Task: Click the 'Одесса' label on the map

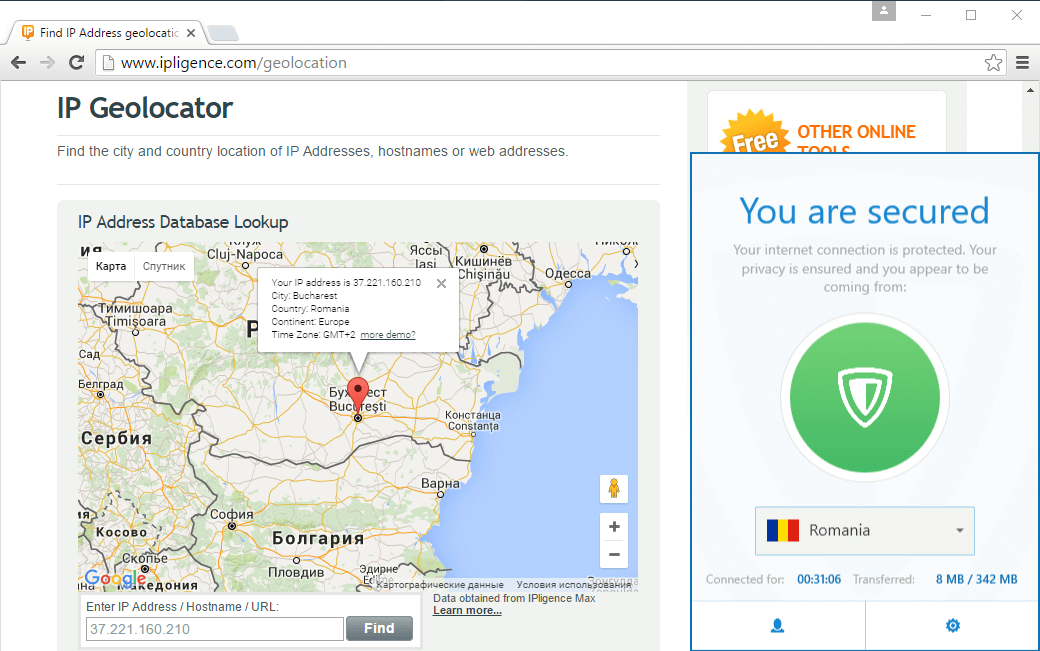Action: point(568,273)
